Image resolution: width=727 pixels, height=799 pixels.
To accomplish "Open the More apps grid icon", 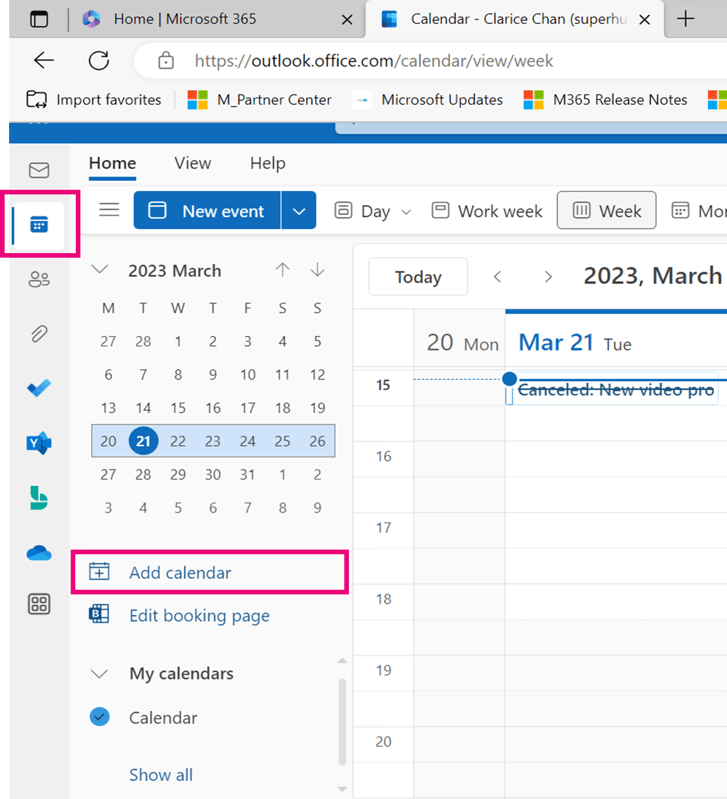I will pos(39,603).
